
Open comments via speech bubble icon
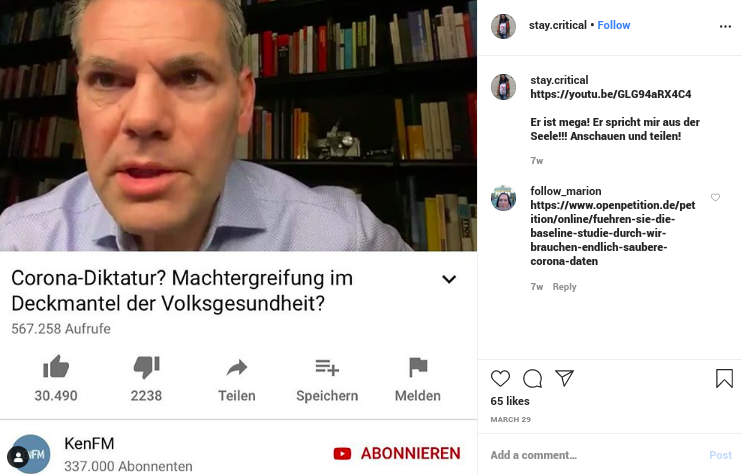coord(532,378)
